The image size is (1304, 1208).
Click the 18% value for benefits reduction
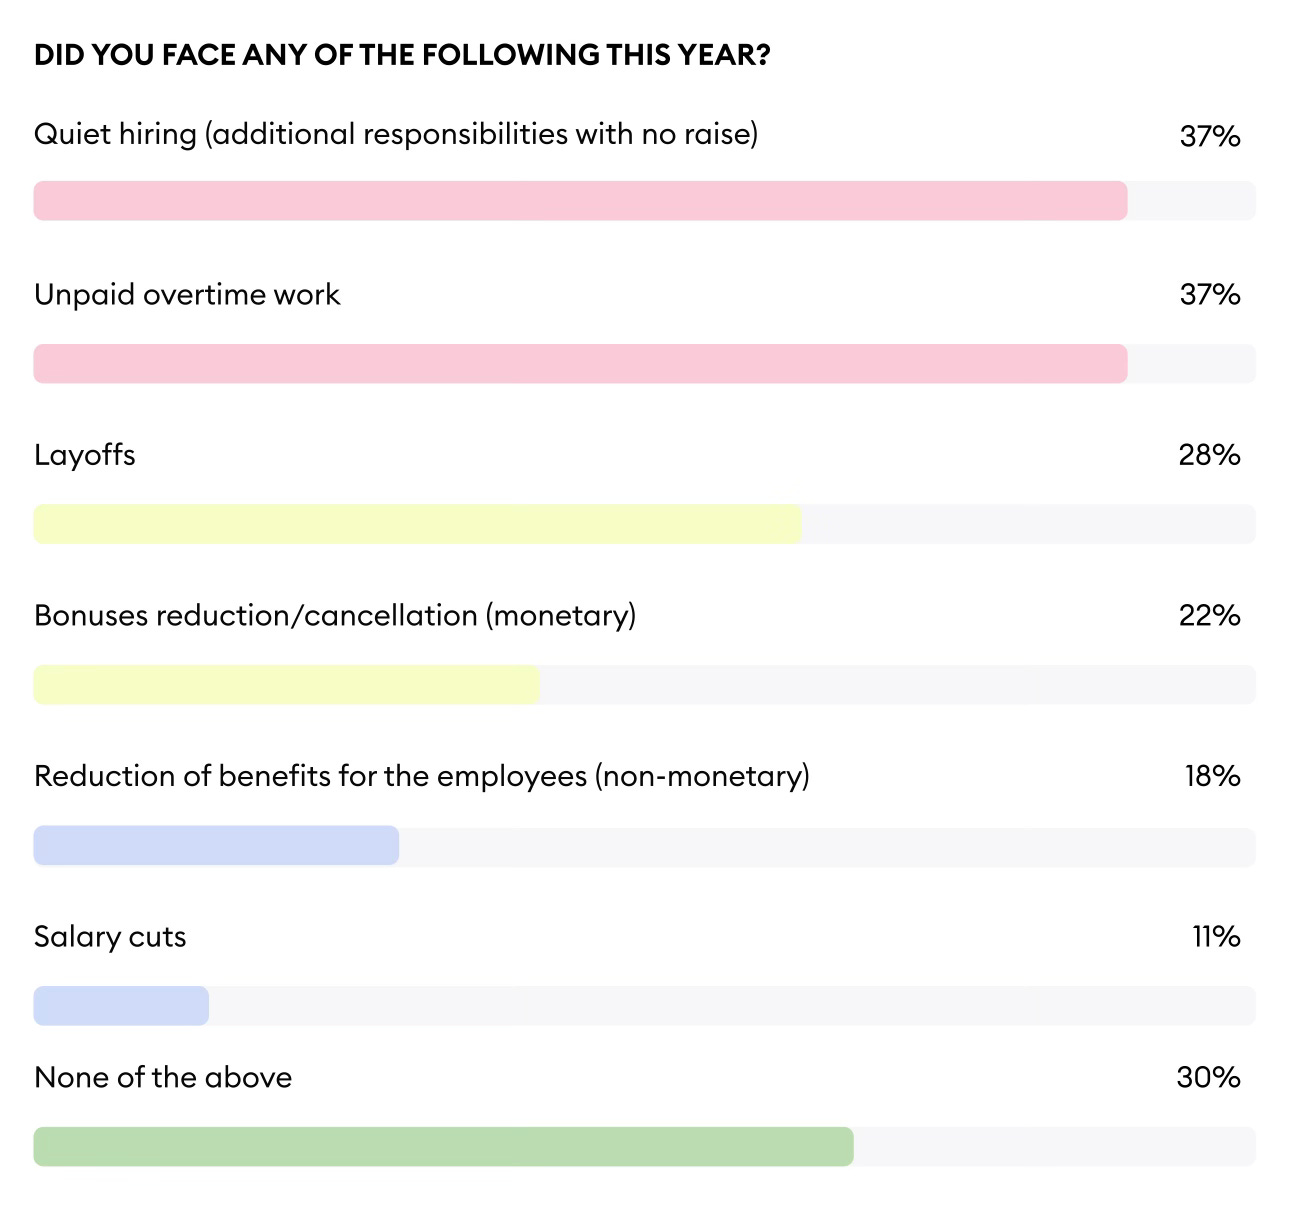pyautogui.click(x=1212, y=776)
